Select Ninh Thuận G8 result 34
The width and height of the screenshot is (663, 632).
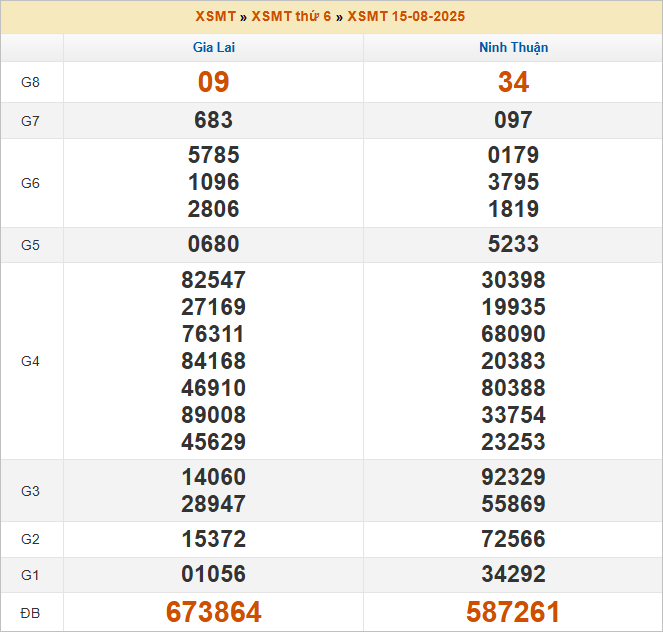(x=513, y=82)
